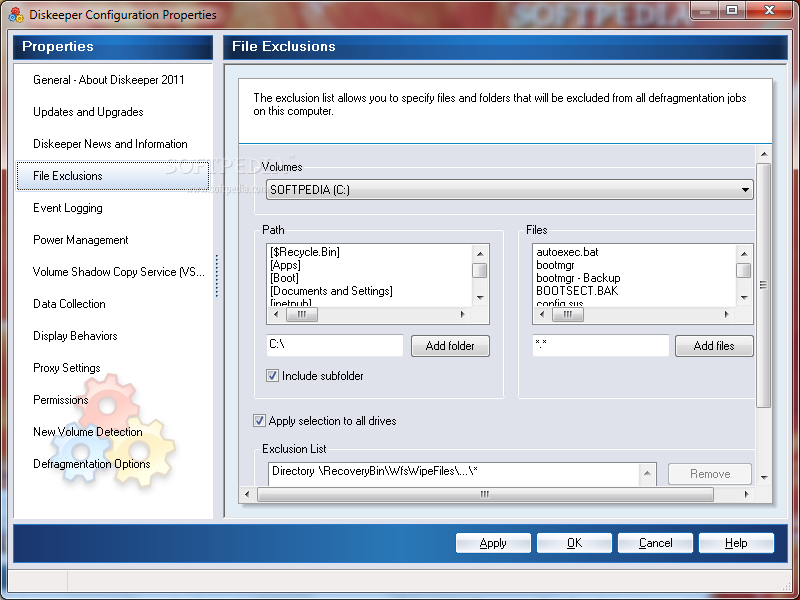Open Help from the bottom bar
The width and height of the screenshot is (800, 600).
pos(736,543)
